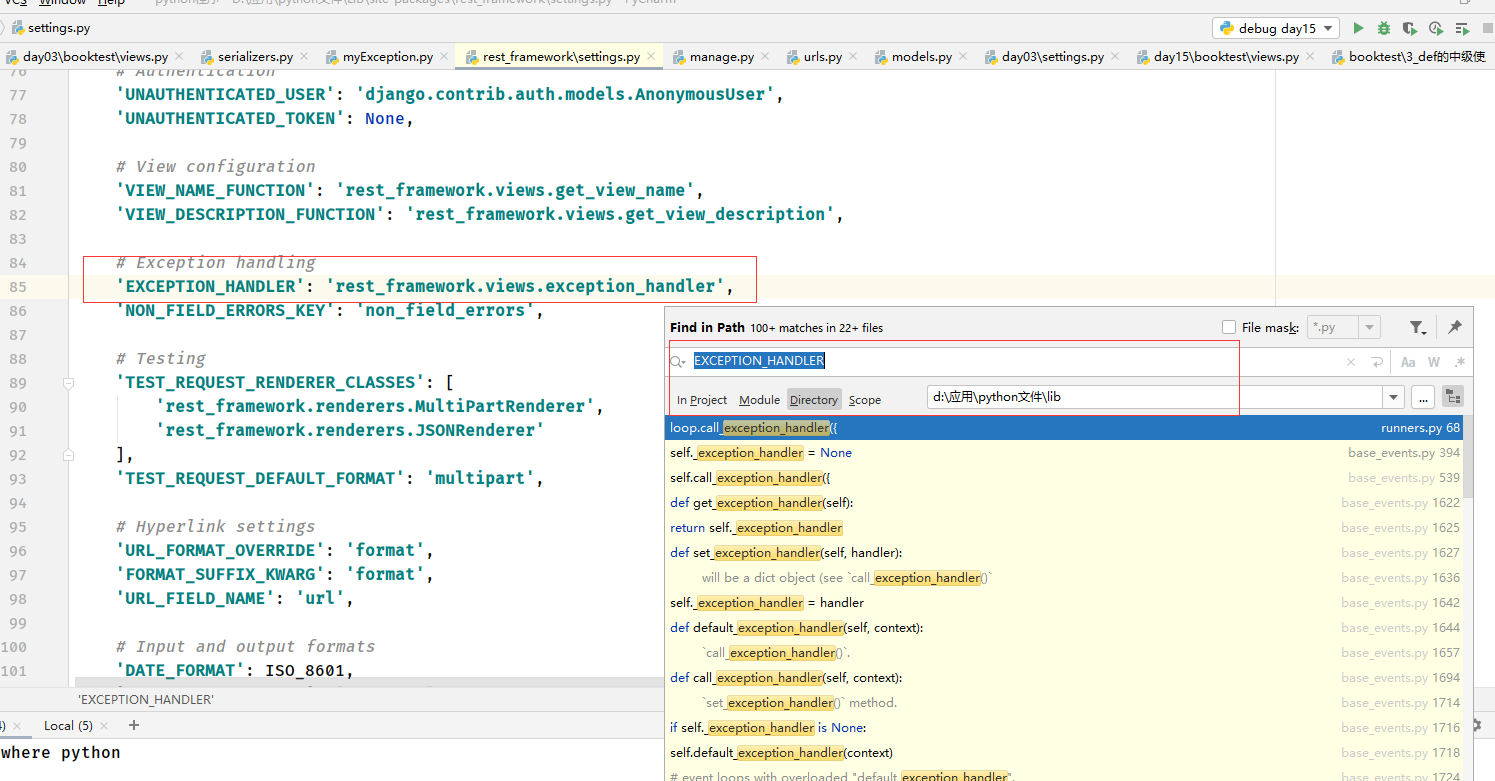Select Module search scope
This screenshot has width=1495, height=781.
click(759, 400)
